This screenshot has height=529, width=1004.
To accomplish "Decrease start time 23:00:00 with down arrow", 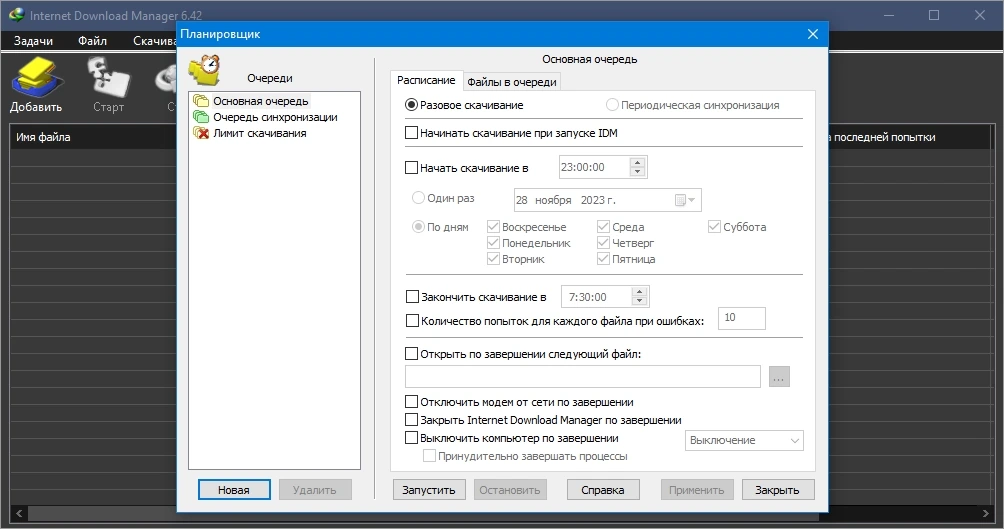I will [636, 172].
